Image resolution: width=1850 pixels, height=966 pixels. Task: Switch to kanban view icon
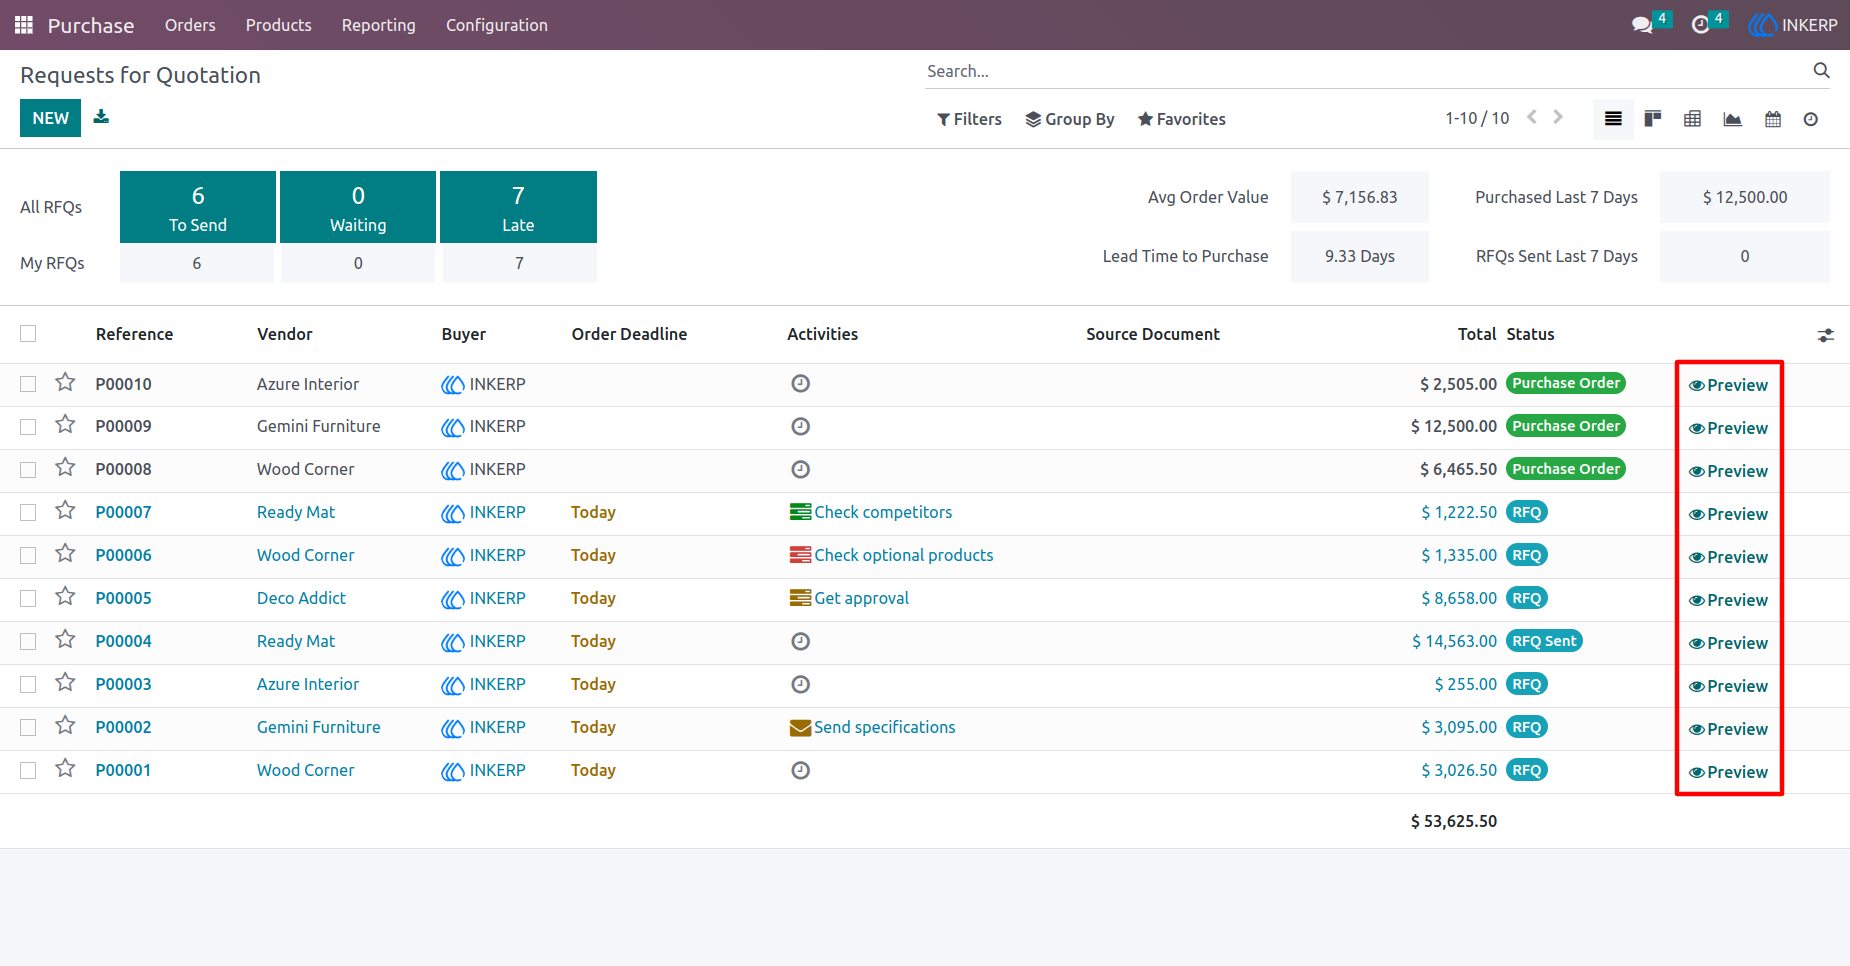(1653, 119)
